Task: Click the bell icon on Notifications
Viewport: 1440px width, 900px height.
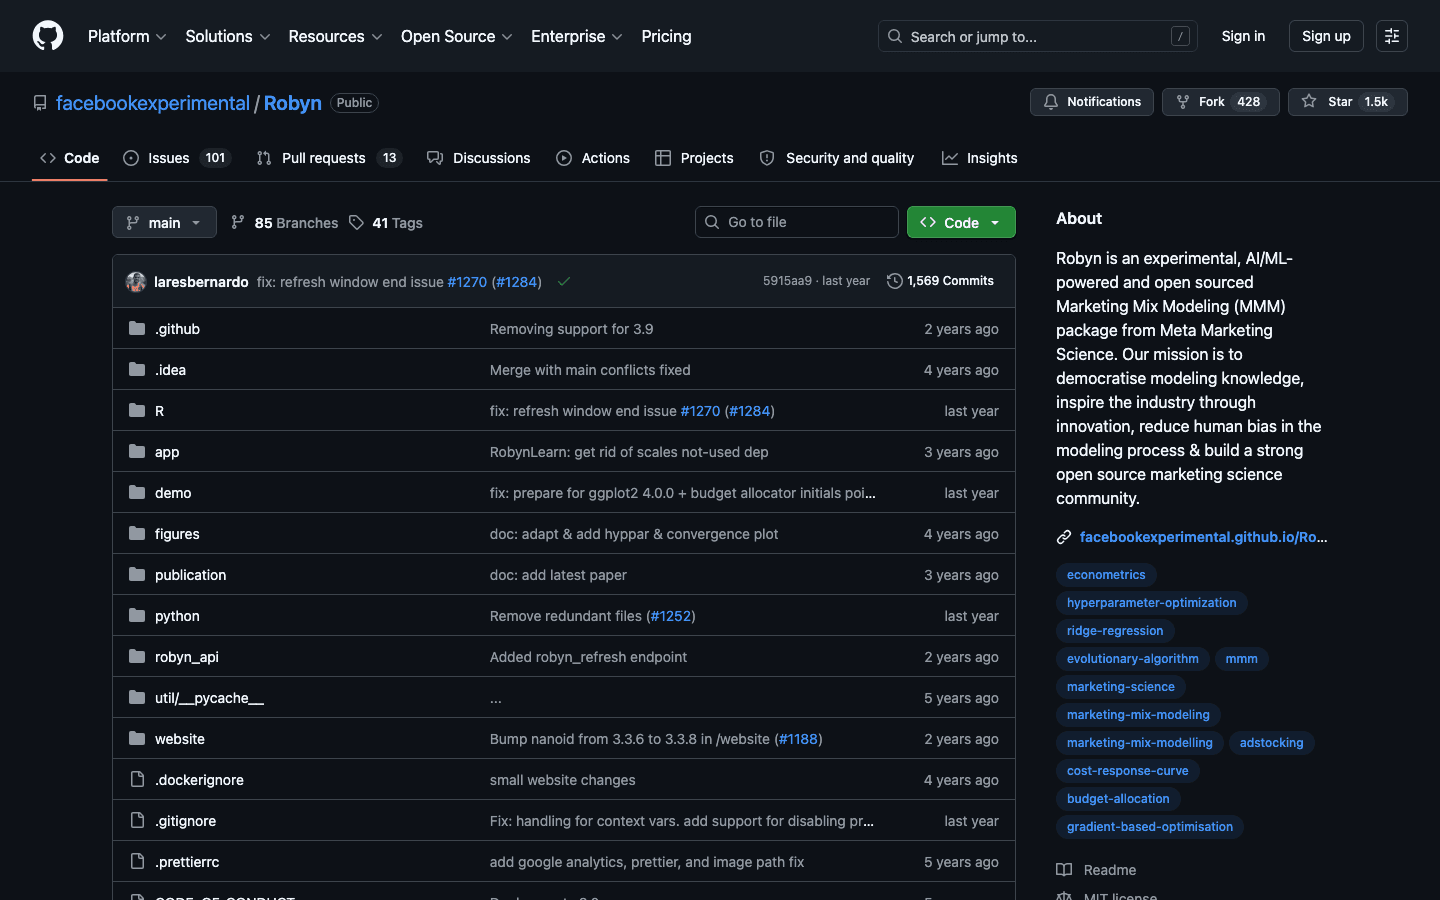Action: [1051, 102]
